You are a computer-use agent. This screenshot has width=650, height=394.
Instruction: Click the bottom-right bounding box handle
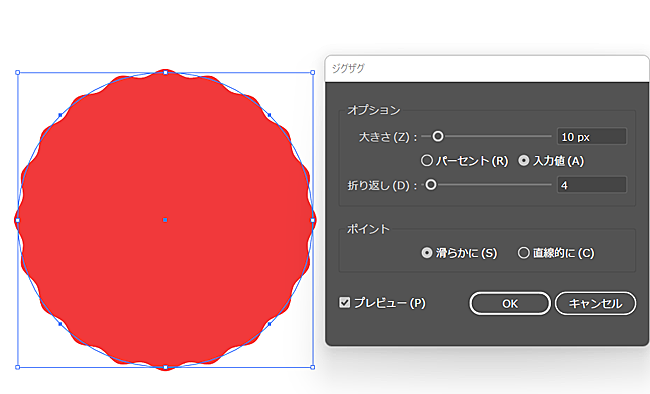[313, 367]
